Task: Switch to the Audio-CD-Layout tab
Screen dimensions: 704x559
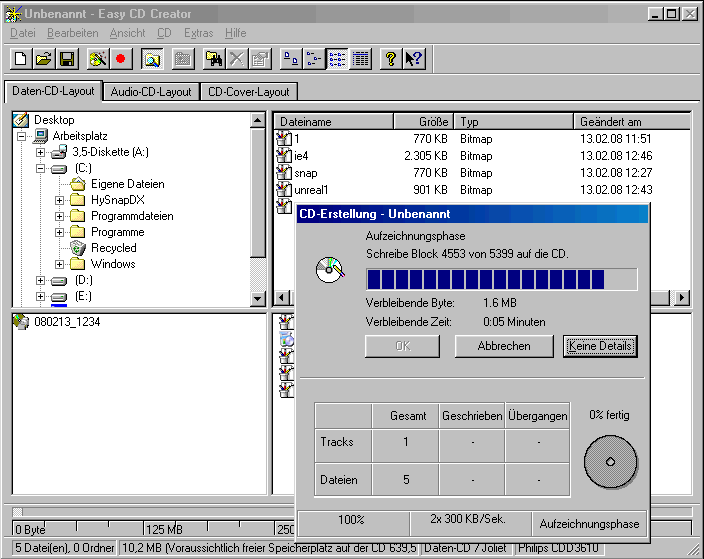Action: coord(151,92)
